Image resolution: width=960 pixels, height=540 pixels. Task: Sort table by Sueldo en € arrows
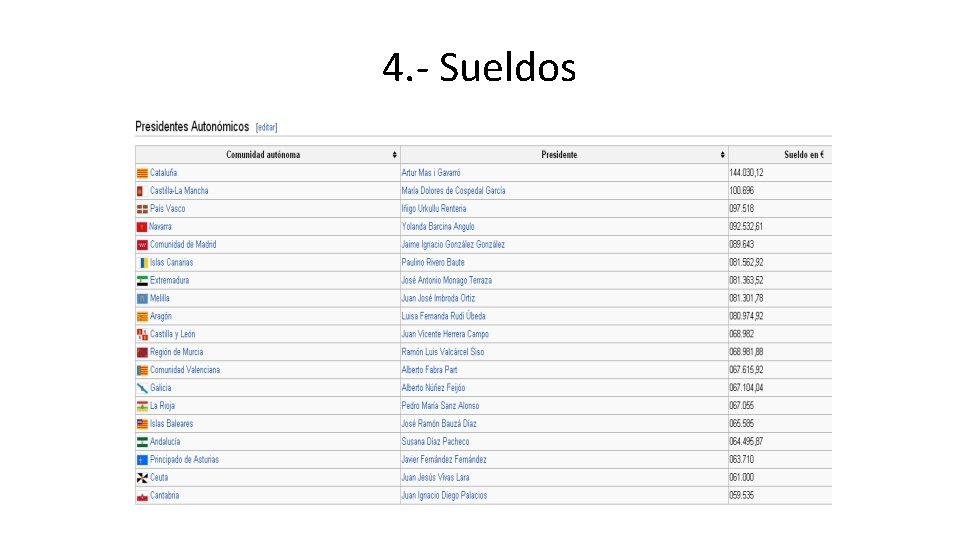(x=827, y=155)
